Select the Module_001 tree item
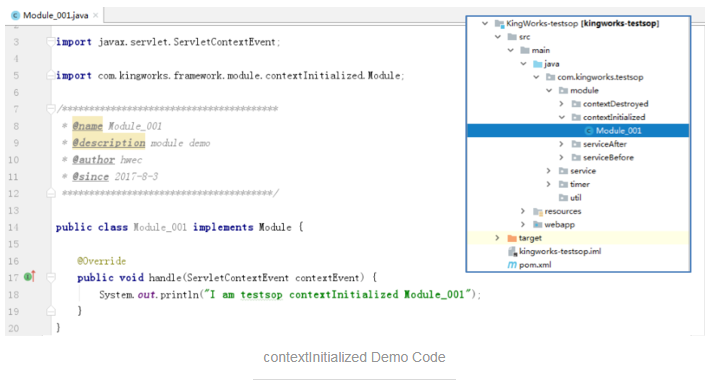This screenshot has width=708, height=386. pos(578,131)
